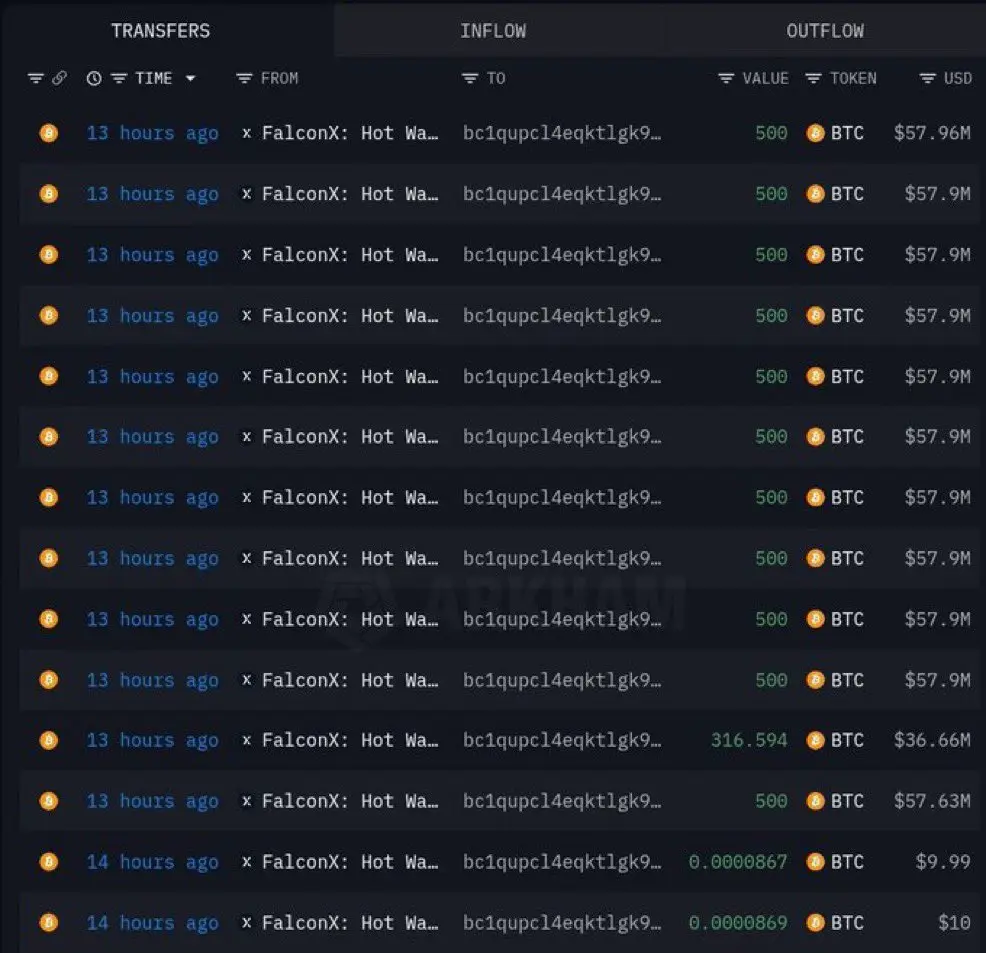Click the FalconX logo on the $9.99 row
Image resolution: width=986 pixels, height=953 pixels.
tap(246, 861)
